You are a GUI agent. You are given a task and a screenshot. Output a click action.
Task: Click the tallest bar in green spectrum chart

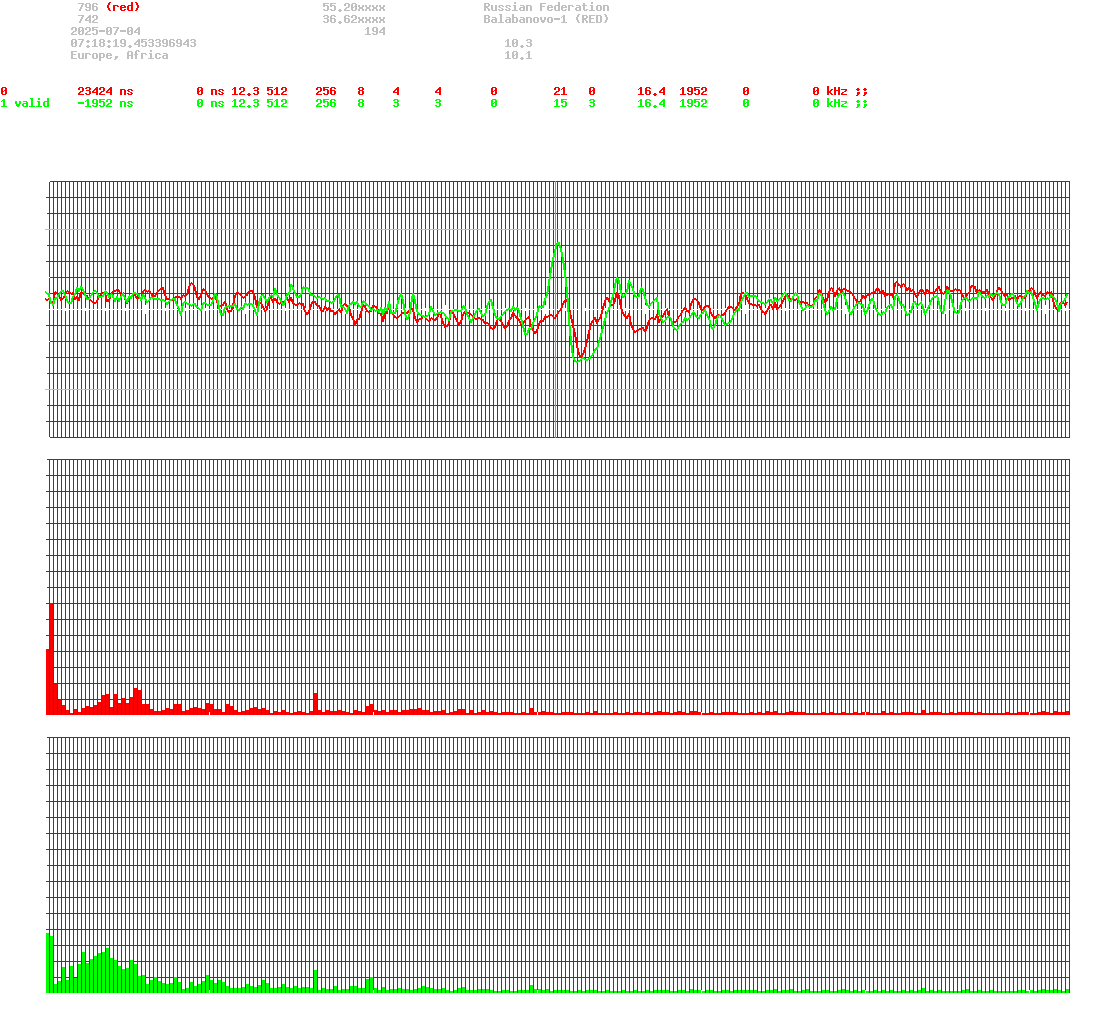tap(48, 963)
